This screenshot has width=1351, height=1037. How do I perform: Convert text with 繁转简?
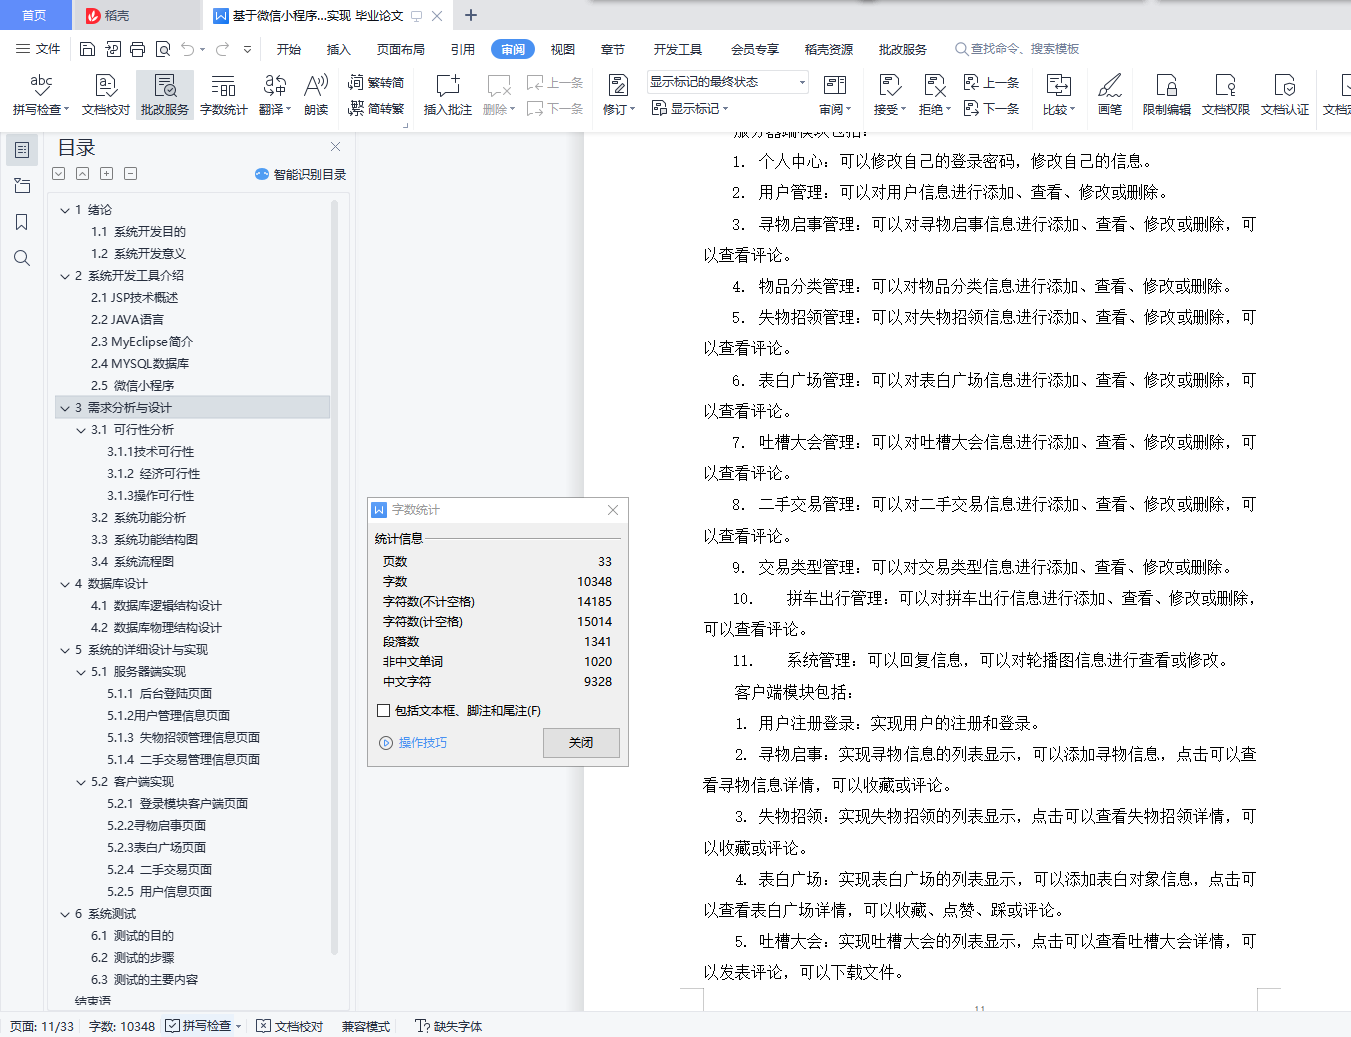pyautogui.click(x=376, y=82)
